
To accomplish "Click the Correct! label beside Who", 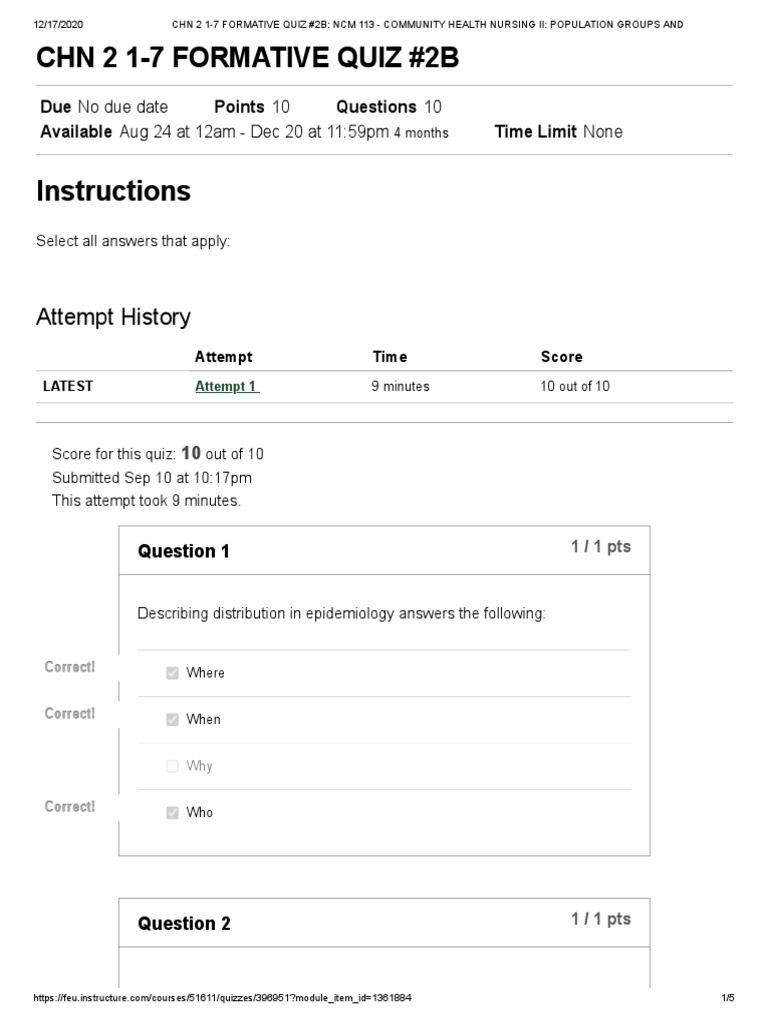I will coord(70,806).
